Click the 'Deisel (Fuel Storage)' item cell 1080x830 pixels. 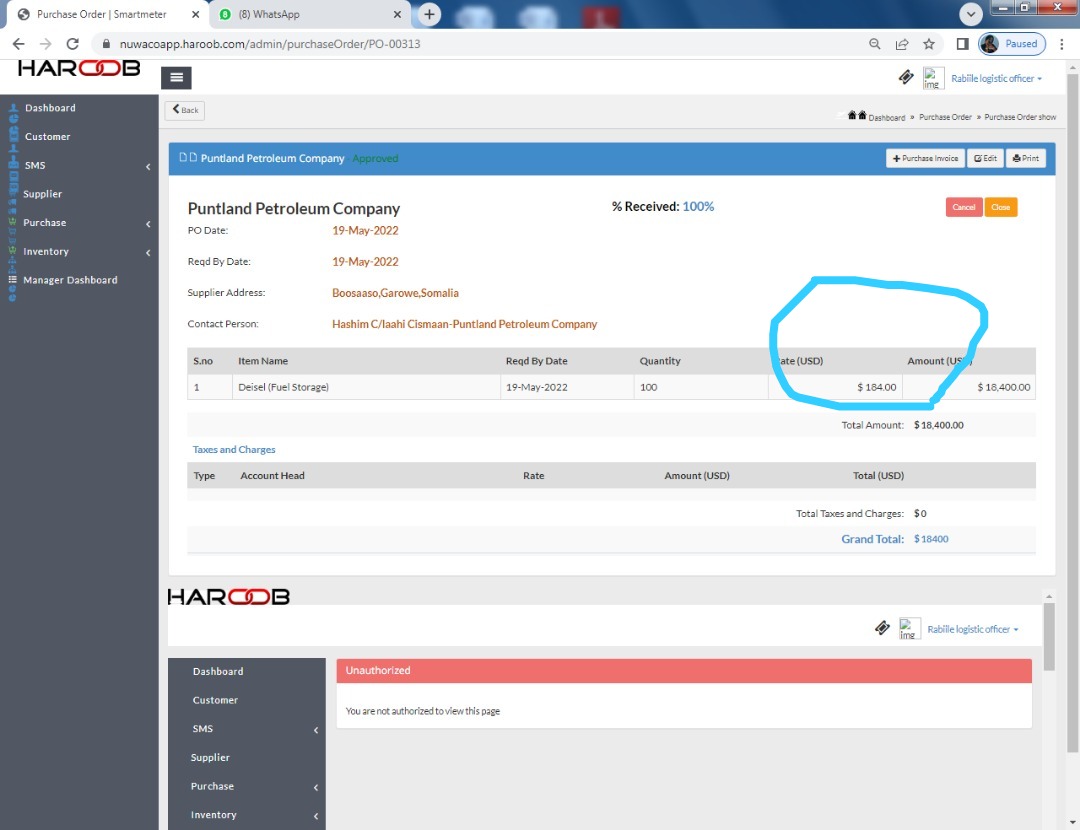(366, 387)
